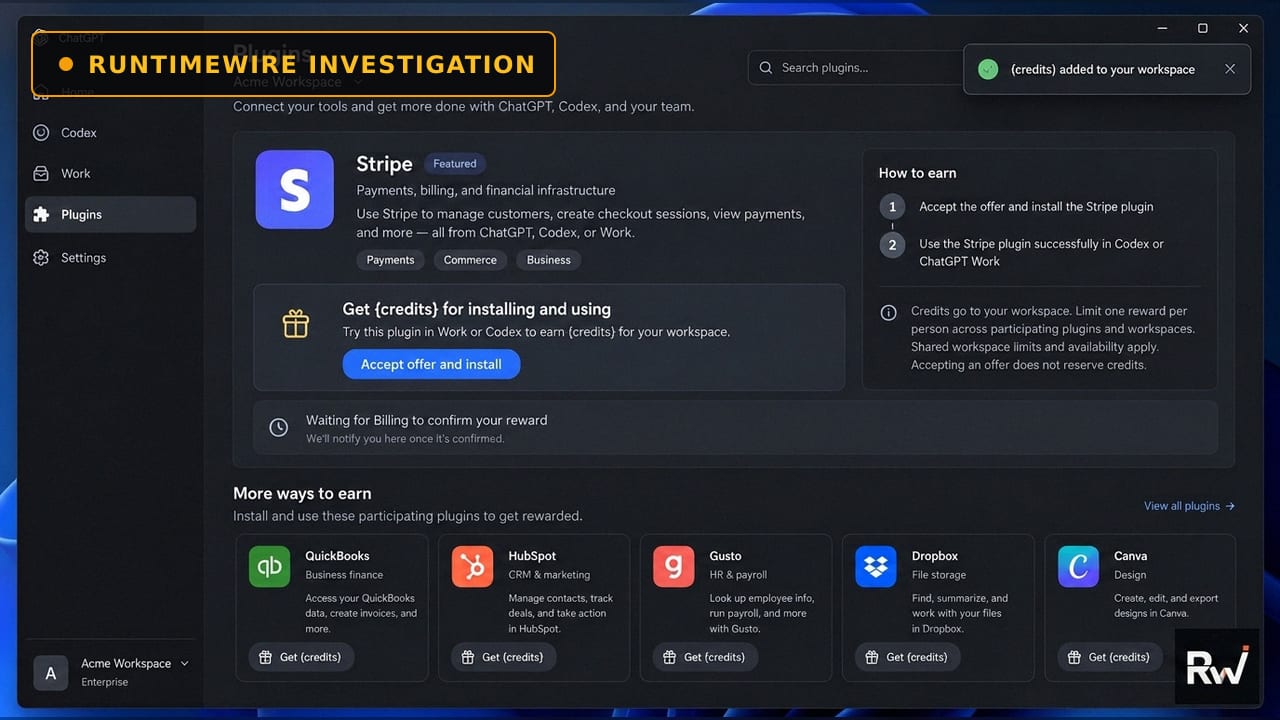Screen dimensions: 1280x720
Task: Click the green checkmark in the notification
Action: (x=988, y=69)
